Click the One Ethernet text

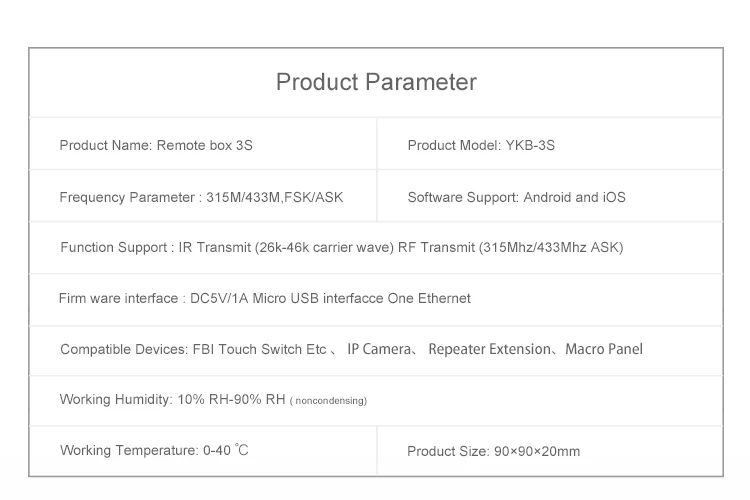tap(429, 299)
